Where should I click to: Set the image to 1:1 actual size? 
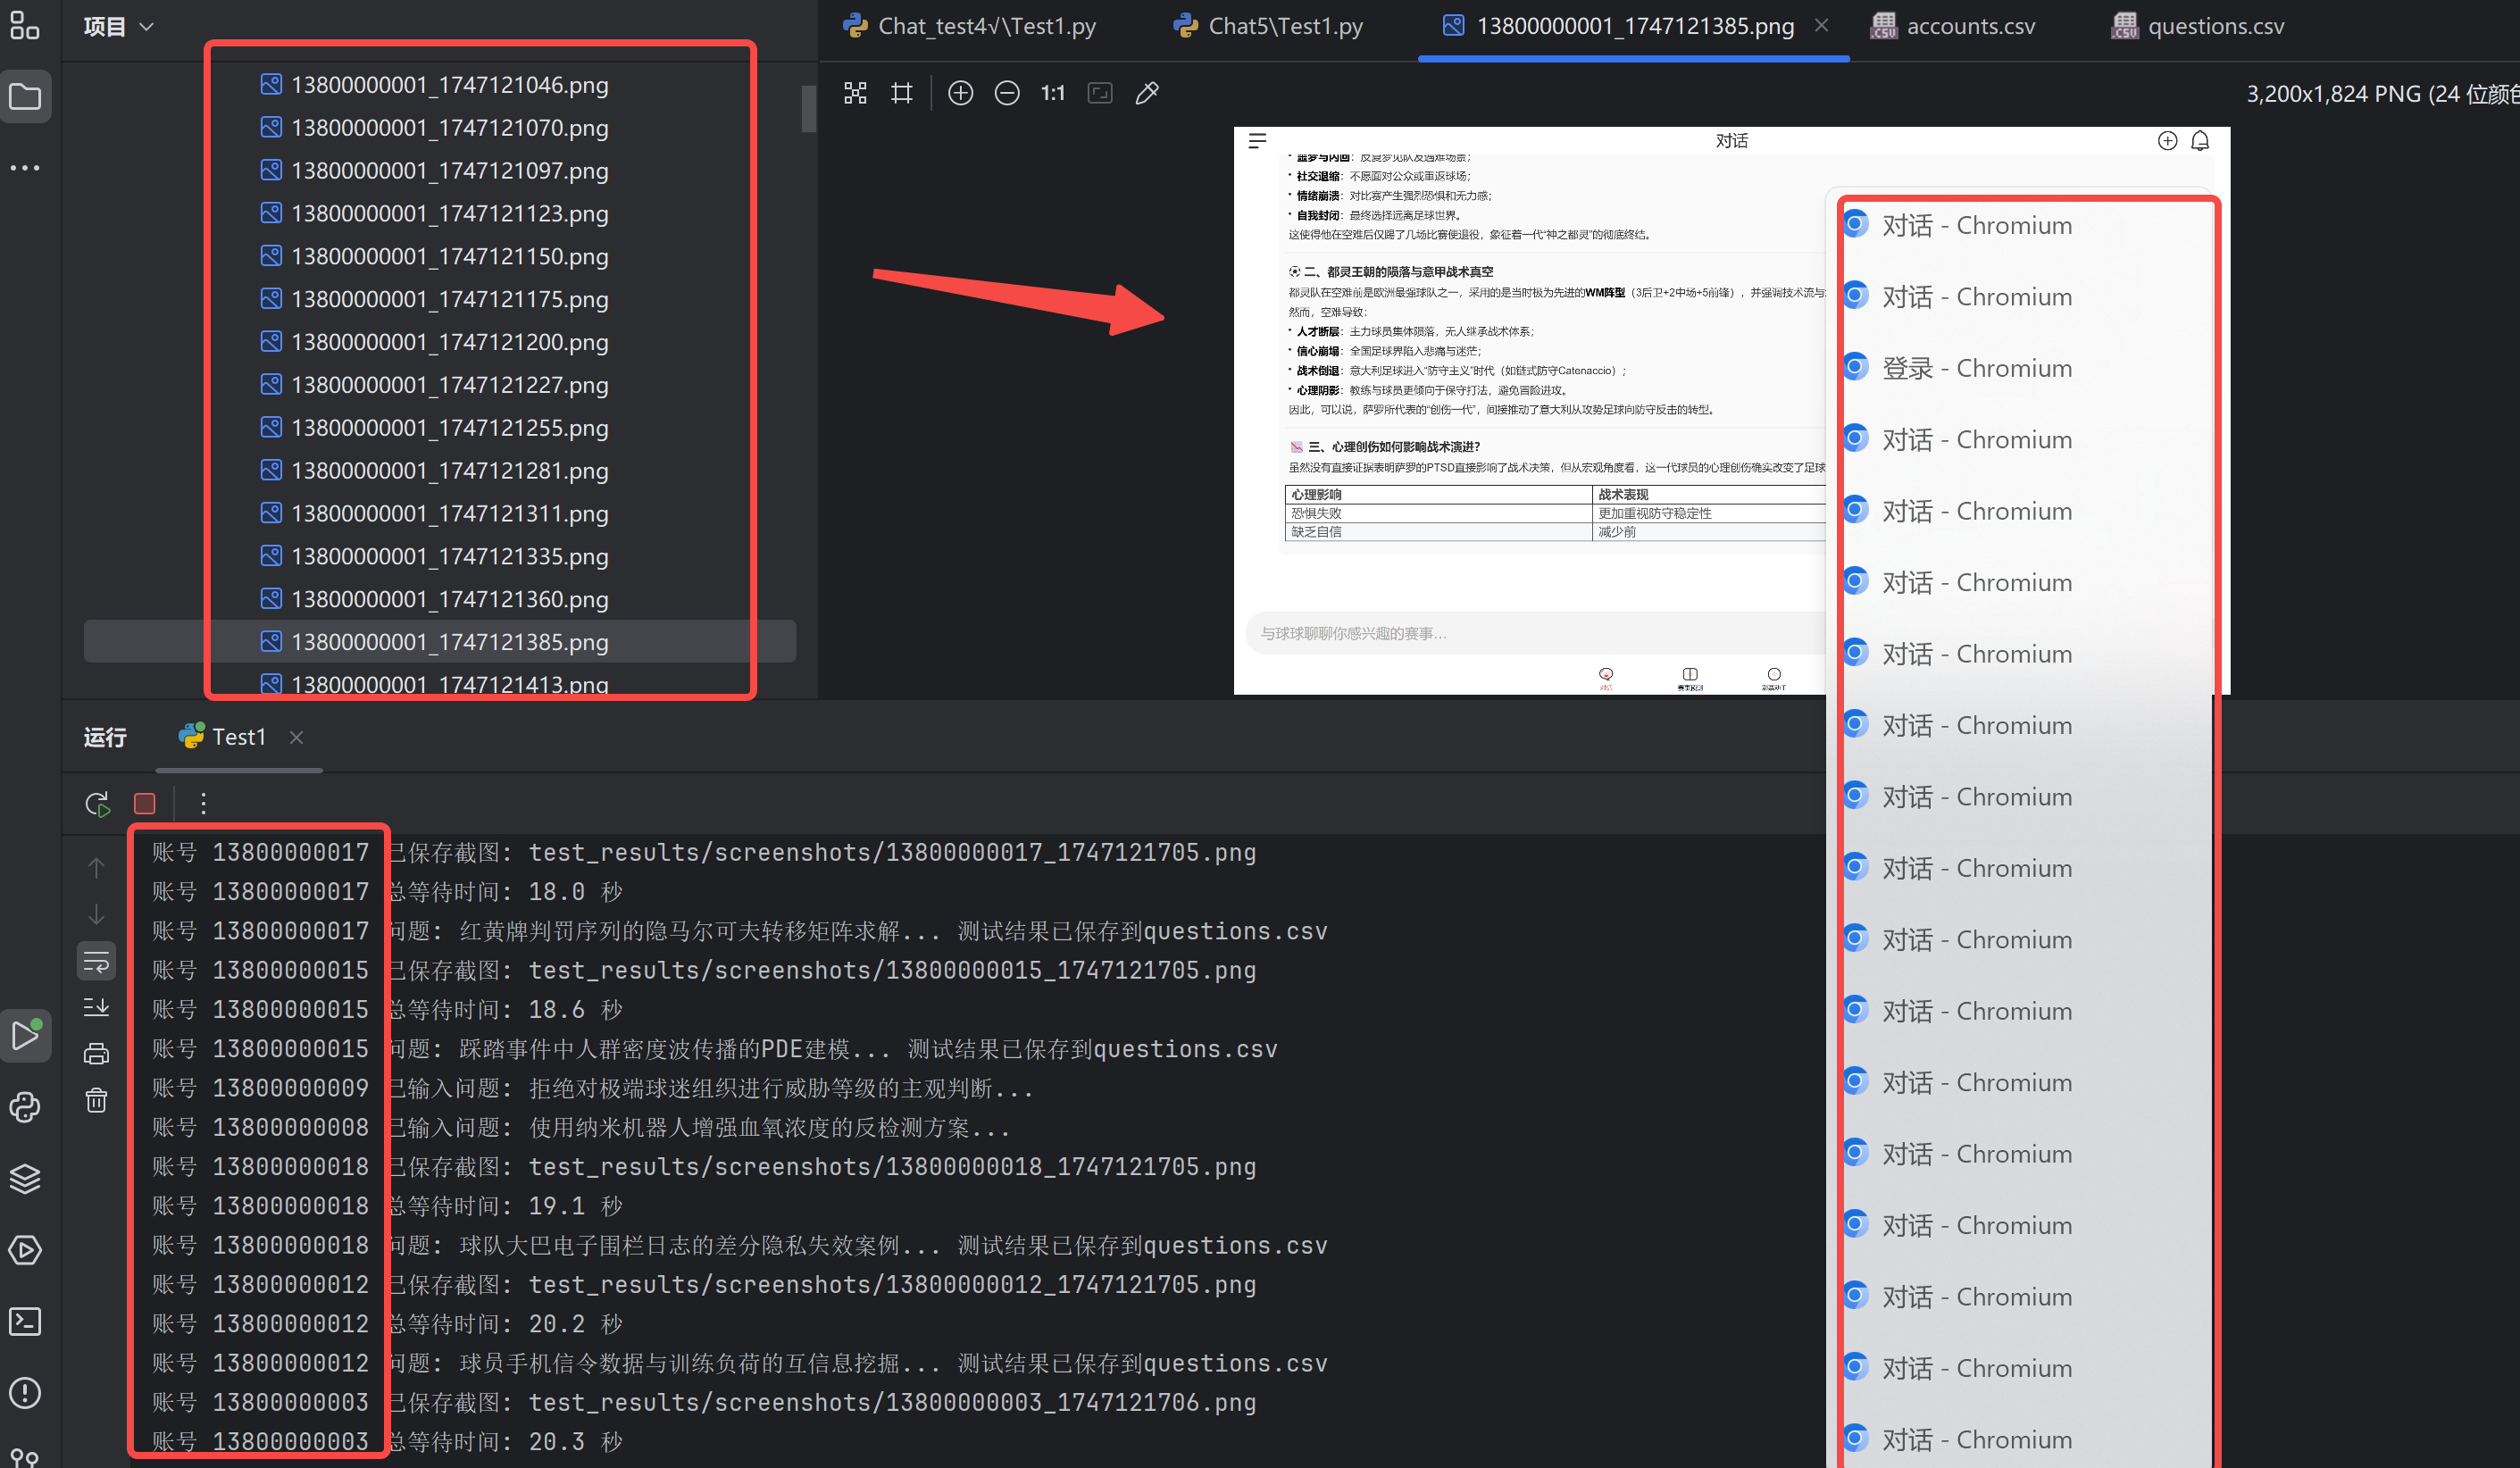pyautogui.click(x=1051, y=92)
